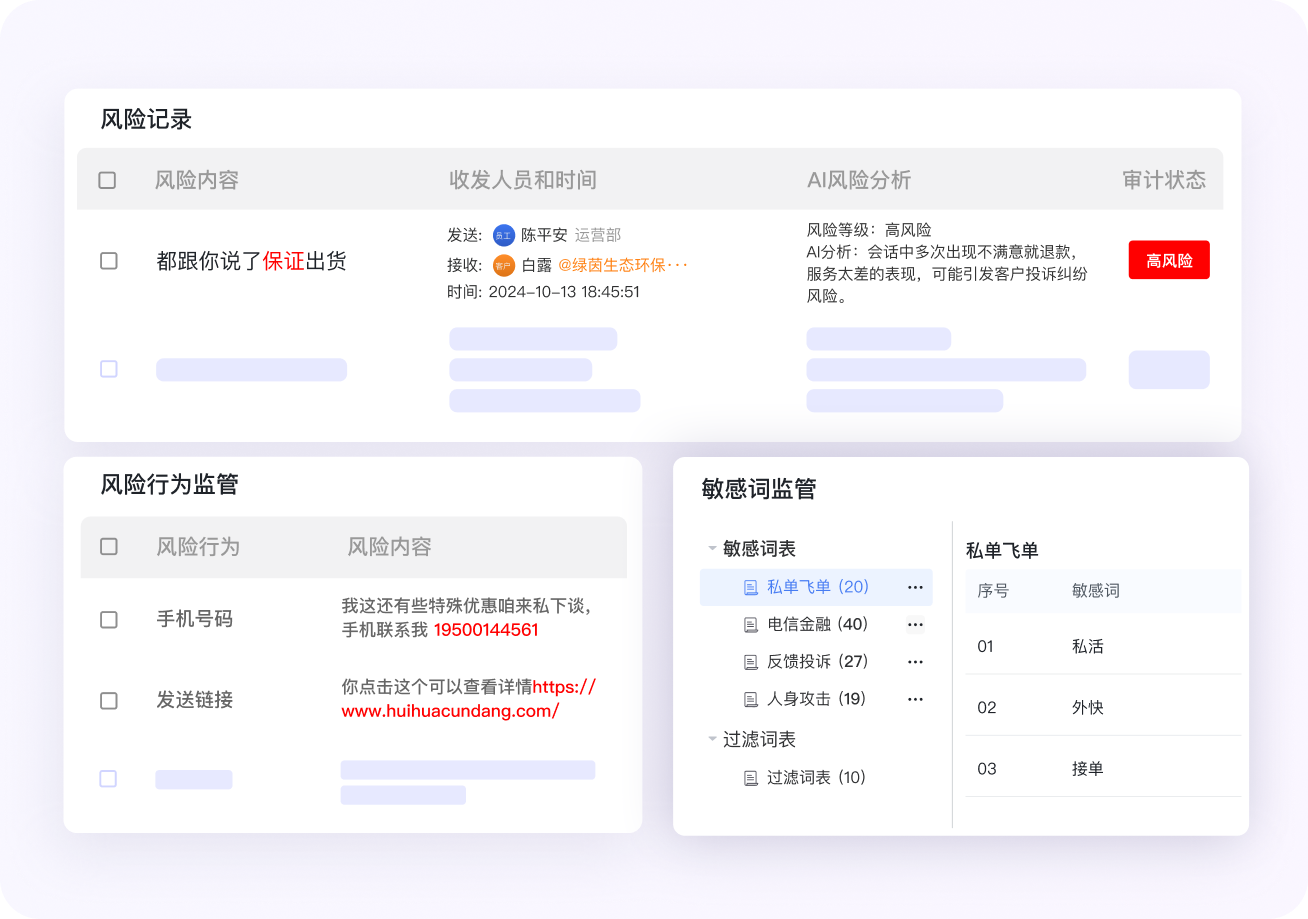The height and width of the screenshot is (919, 1308).
Task: Check the select-all checkbox in 风险记录 header
Action: pyautogui.click(x=108, y=179)
